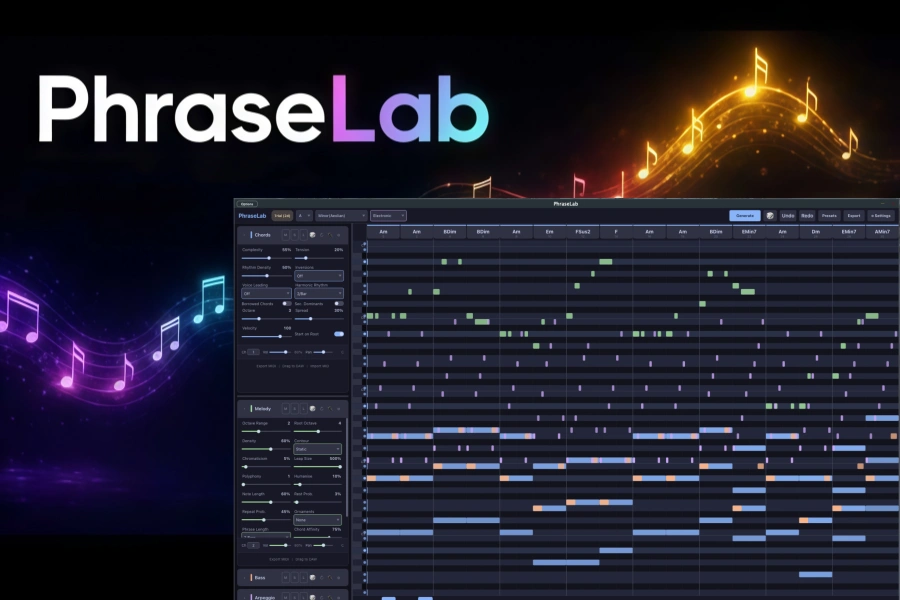Screen dimensions: 900x600
Task: Open the Options menu in the title bar
Action: (247, 204)
